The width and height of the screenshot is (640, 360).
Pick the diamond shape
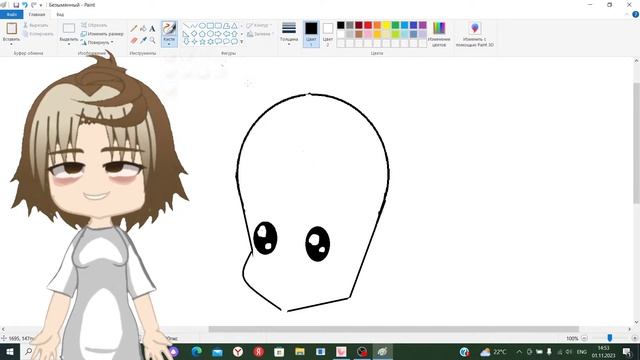[194, 33]
